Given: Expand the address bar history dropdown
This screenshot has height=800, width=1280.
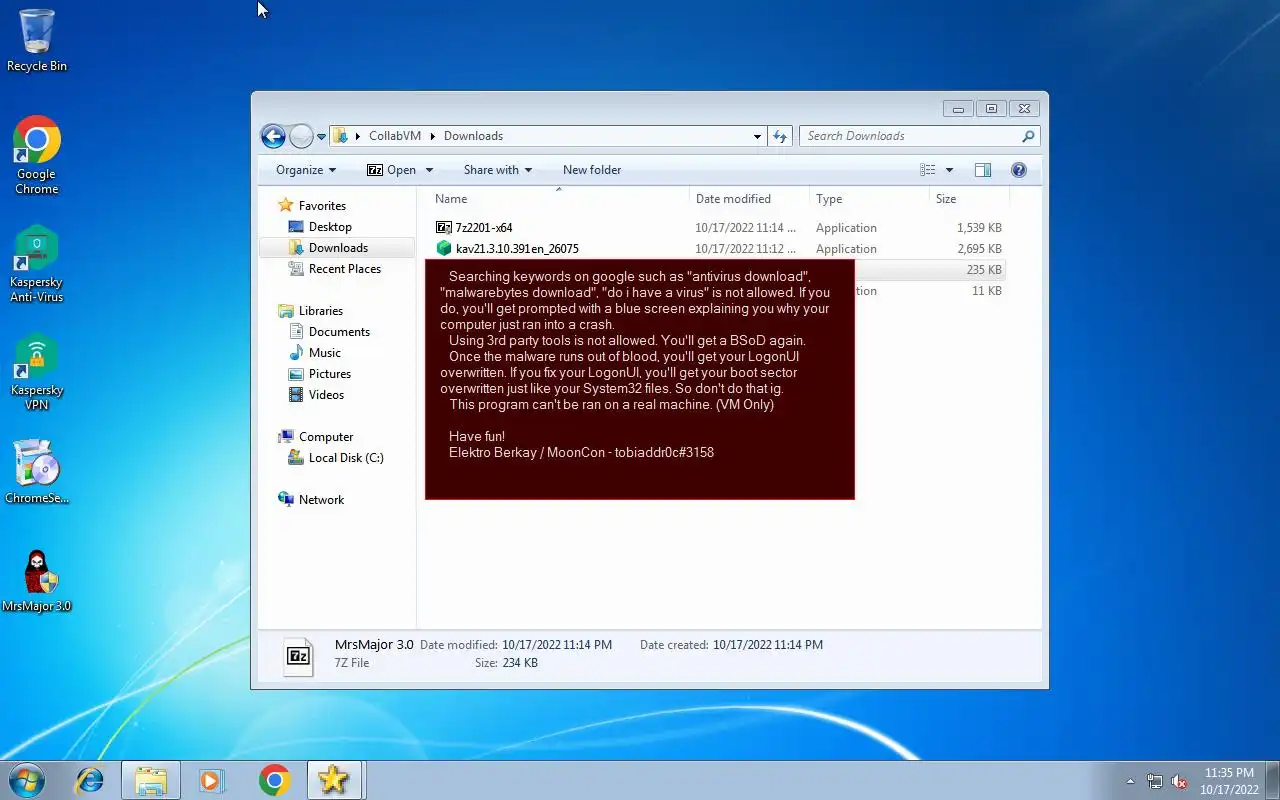Looking at the screenshot, I should click(757, 136).
